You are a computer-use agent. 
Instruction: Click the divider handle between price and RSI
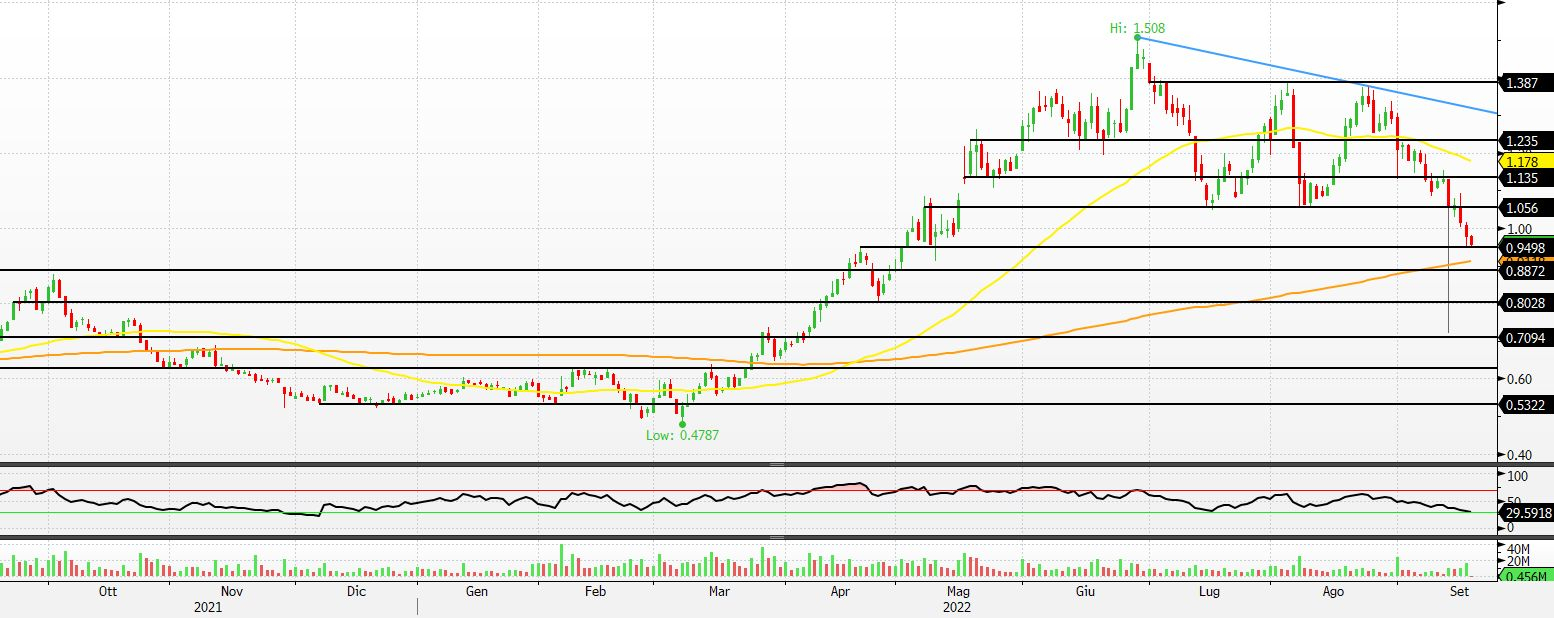[x=777, y=465]
